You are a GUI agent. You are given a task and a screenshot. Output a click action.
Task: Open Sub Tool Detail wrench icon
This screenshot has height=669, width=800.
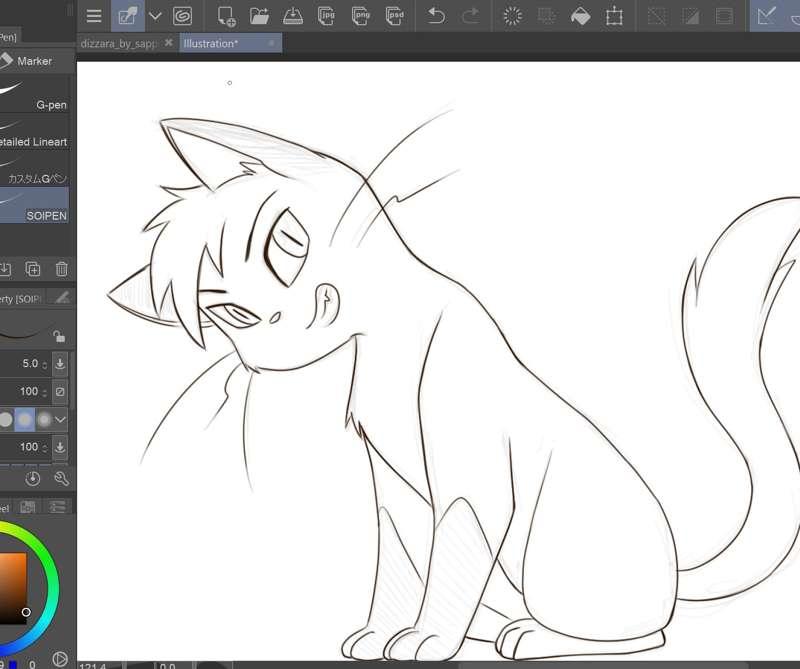tap(61, 478)
